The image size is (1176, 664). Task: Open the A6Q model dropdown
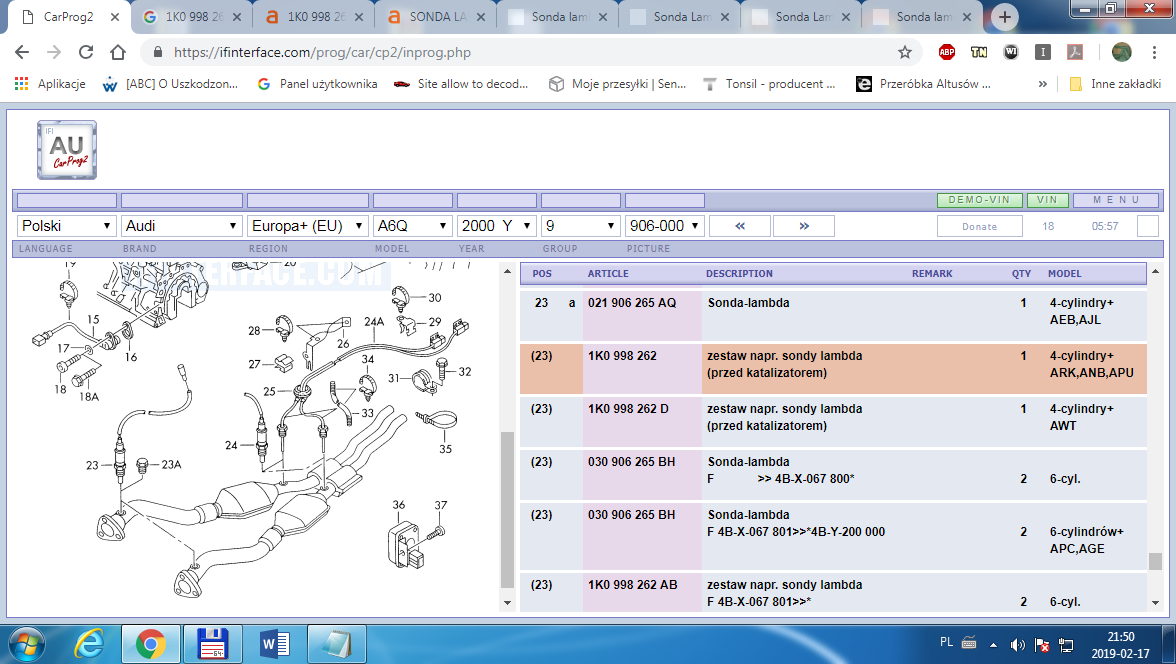click(412, 226)
